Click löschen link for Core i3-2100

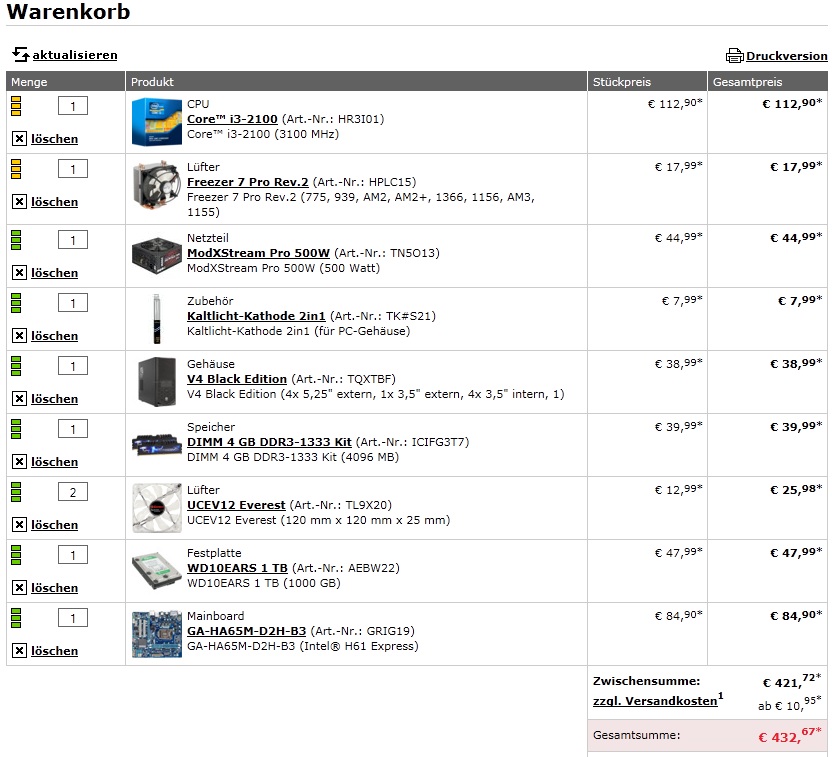[54, 139]
